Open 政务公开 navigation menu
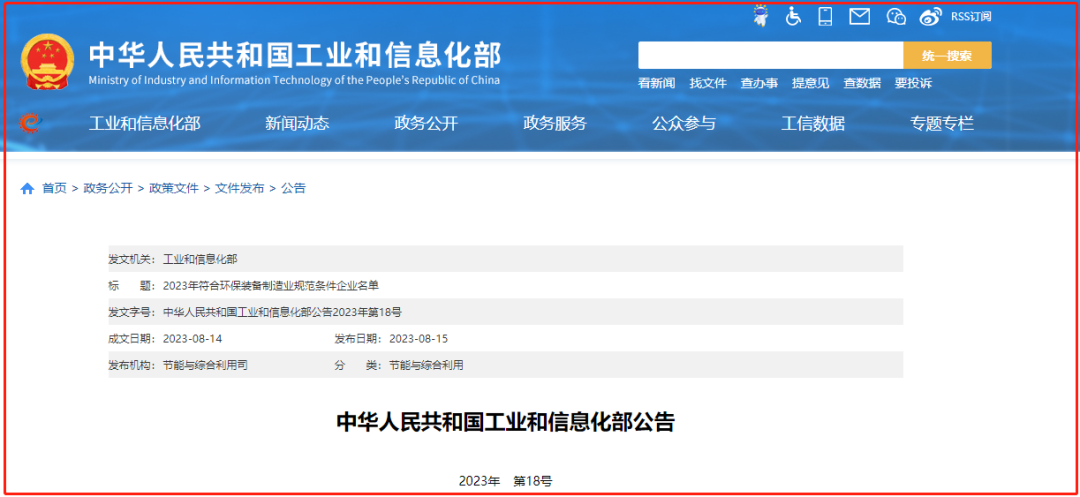The width and height of the screenshot is (1080, 497). point(426,124)
